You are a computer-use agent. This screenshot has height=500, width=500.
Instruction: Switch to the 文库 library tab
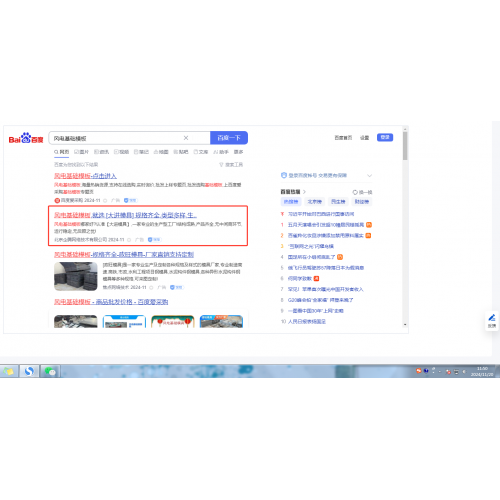[x=201, y=152]
